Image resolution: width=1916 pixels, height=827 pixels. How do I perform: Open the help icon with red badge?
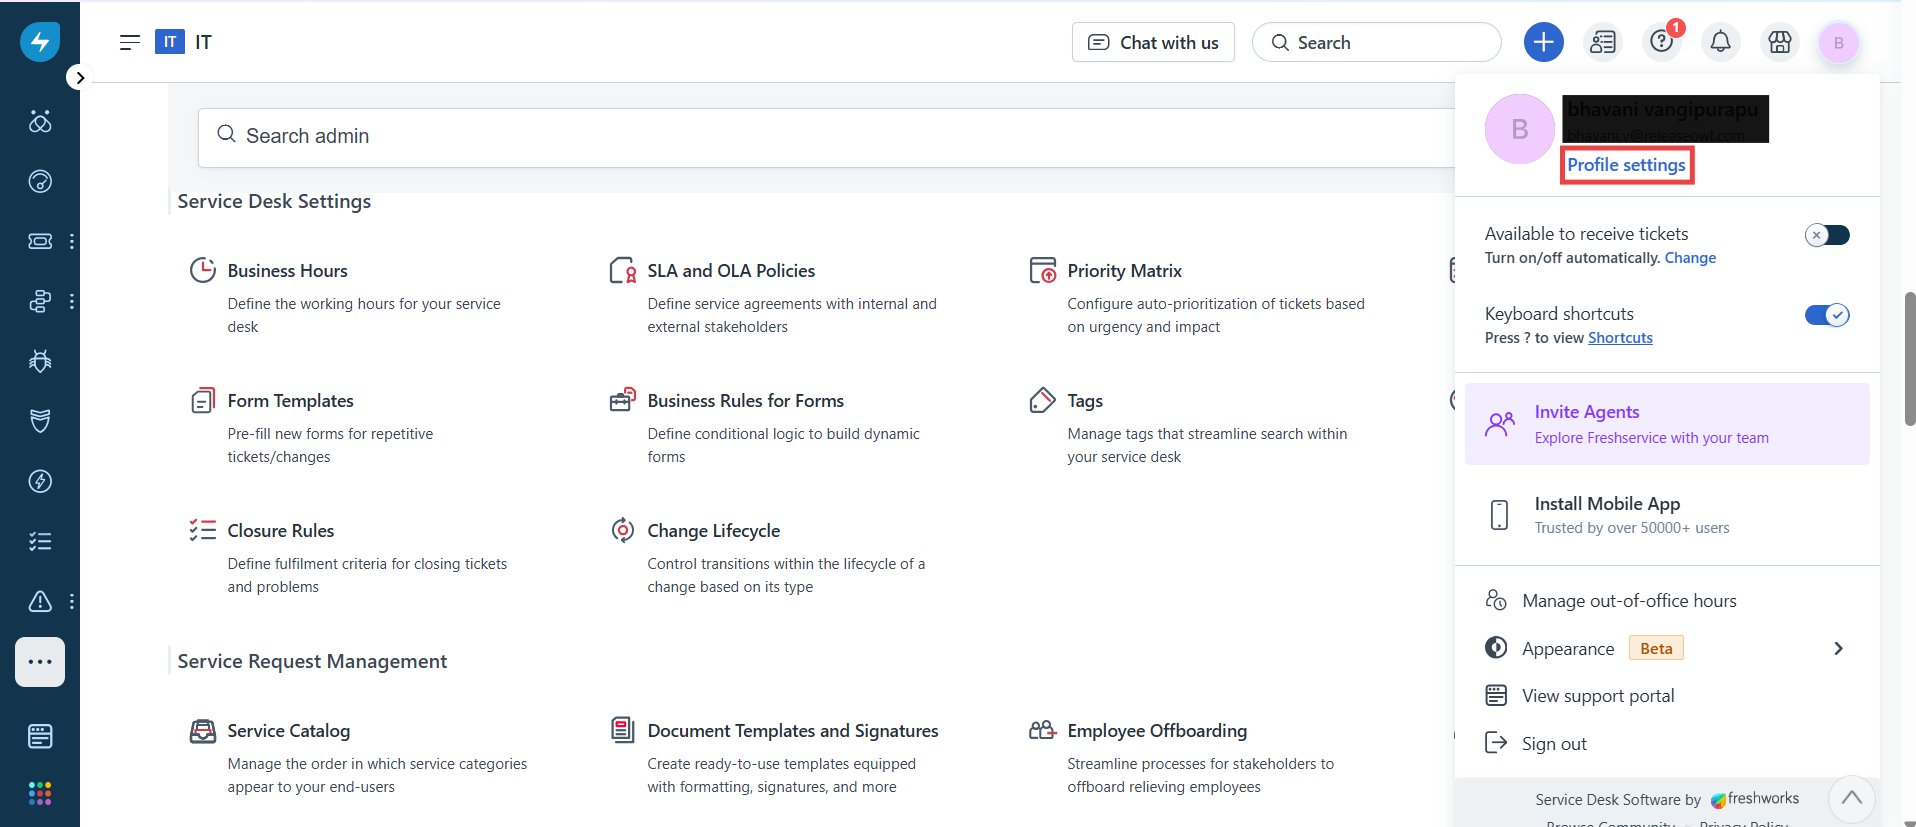pos(1662,42)
